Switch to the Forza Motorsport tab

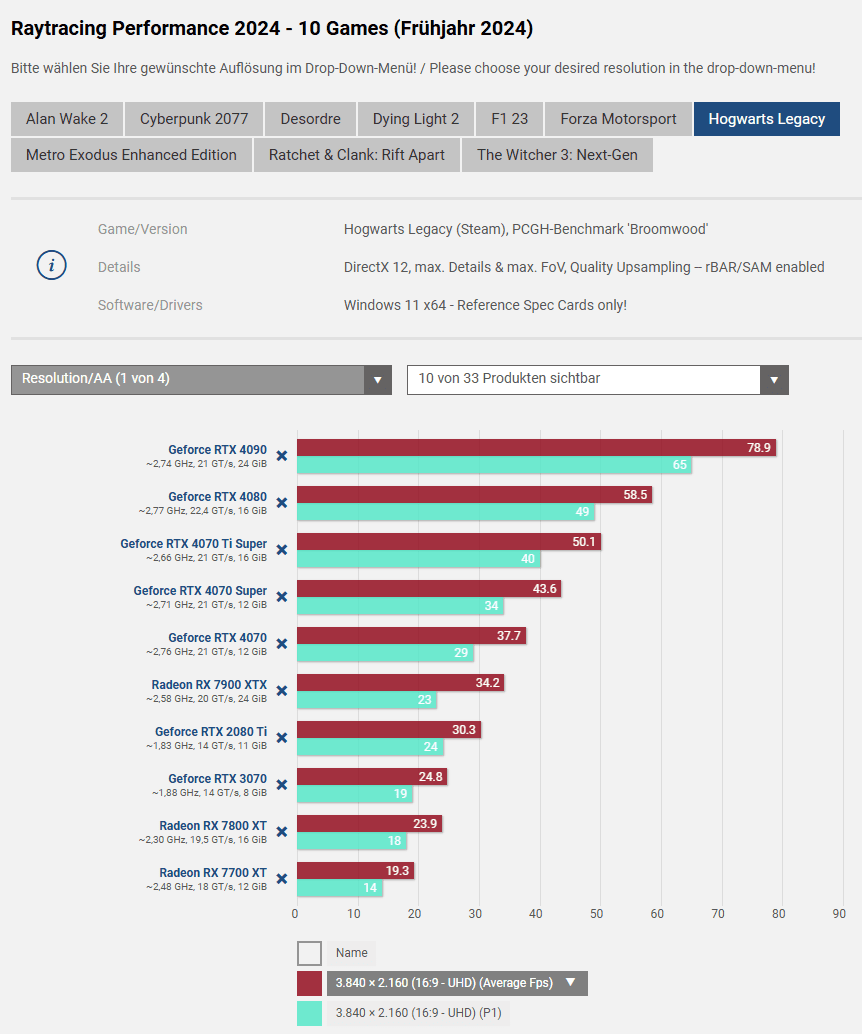[x=618, y=119]
